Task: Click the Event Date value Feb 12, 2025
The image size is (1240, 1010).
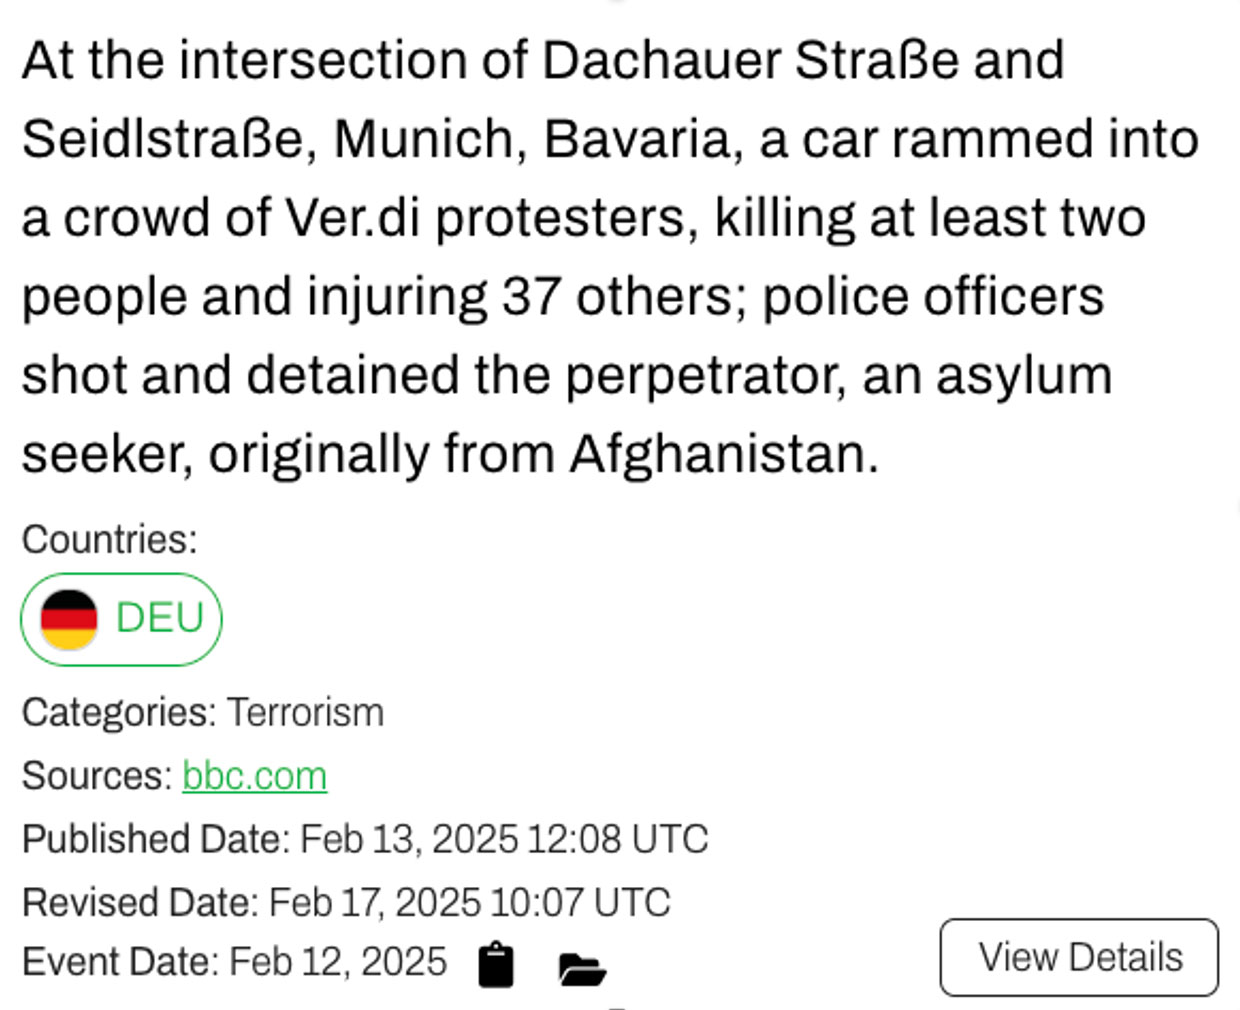Action: pyautogui.click(x=338, y=962)
